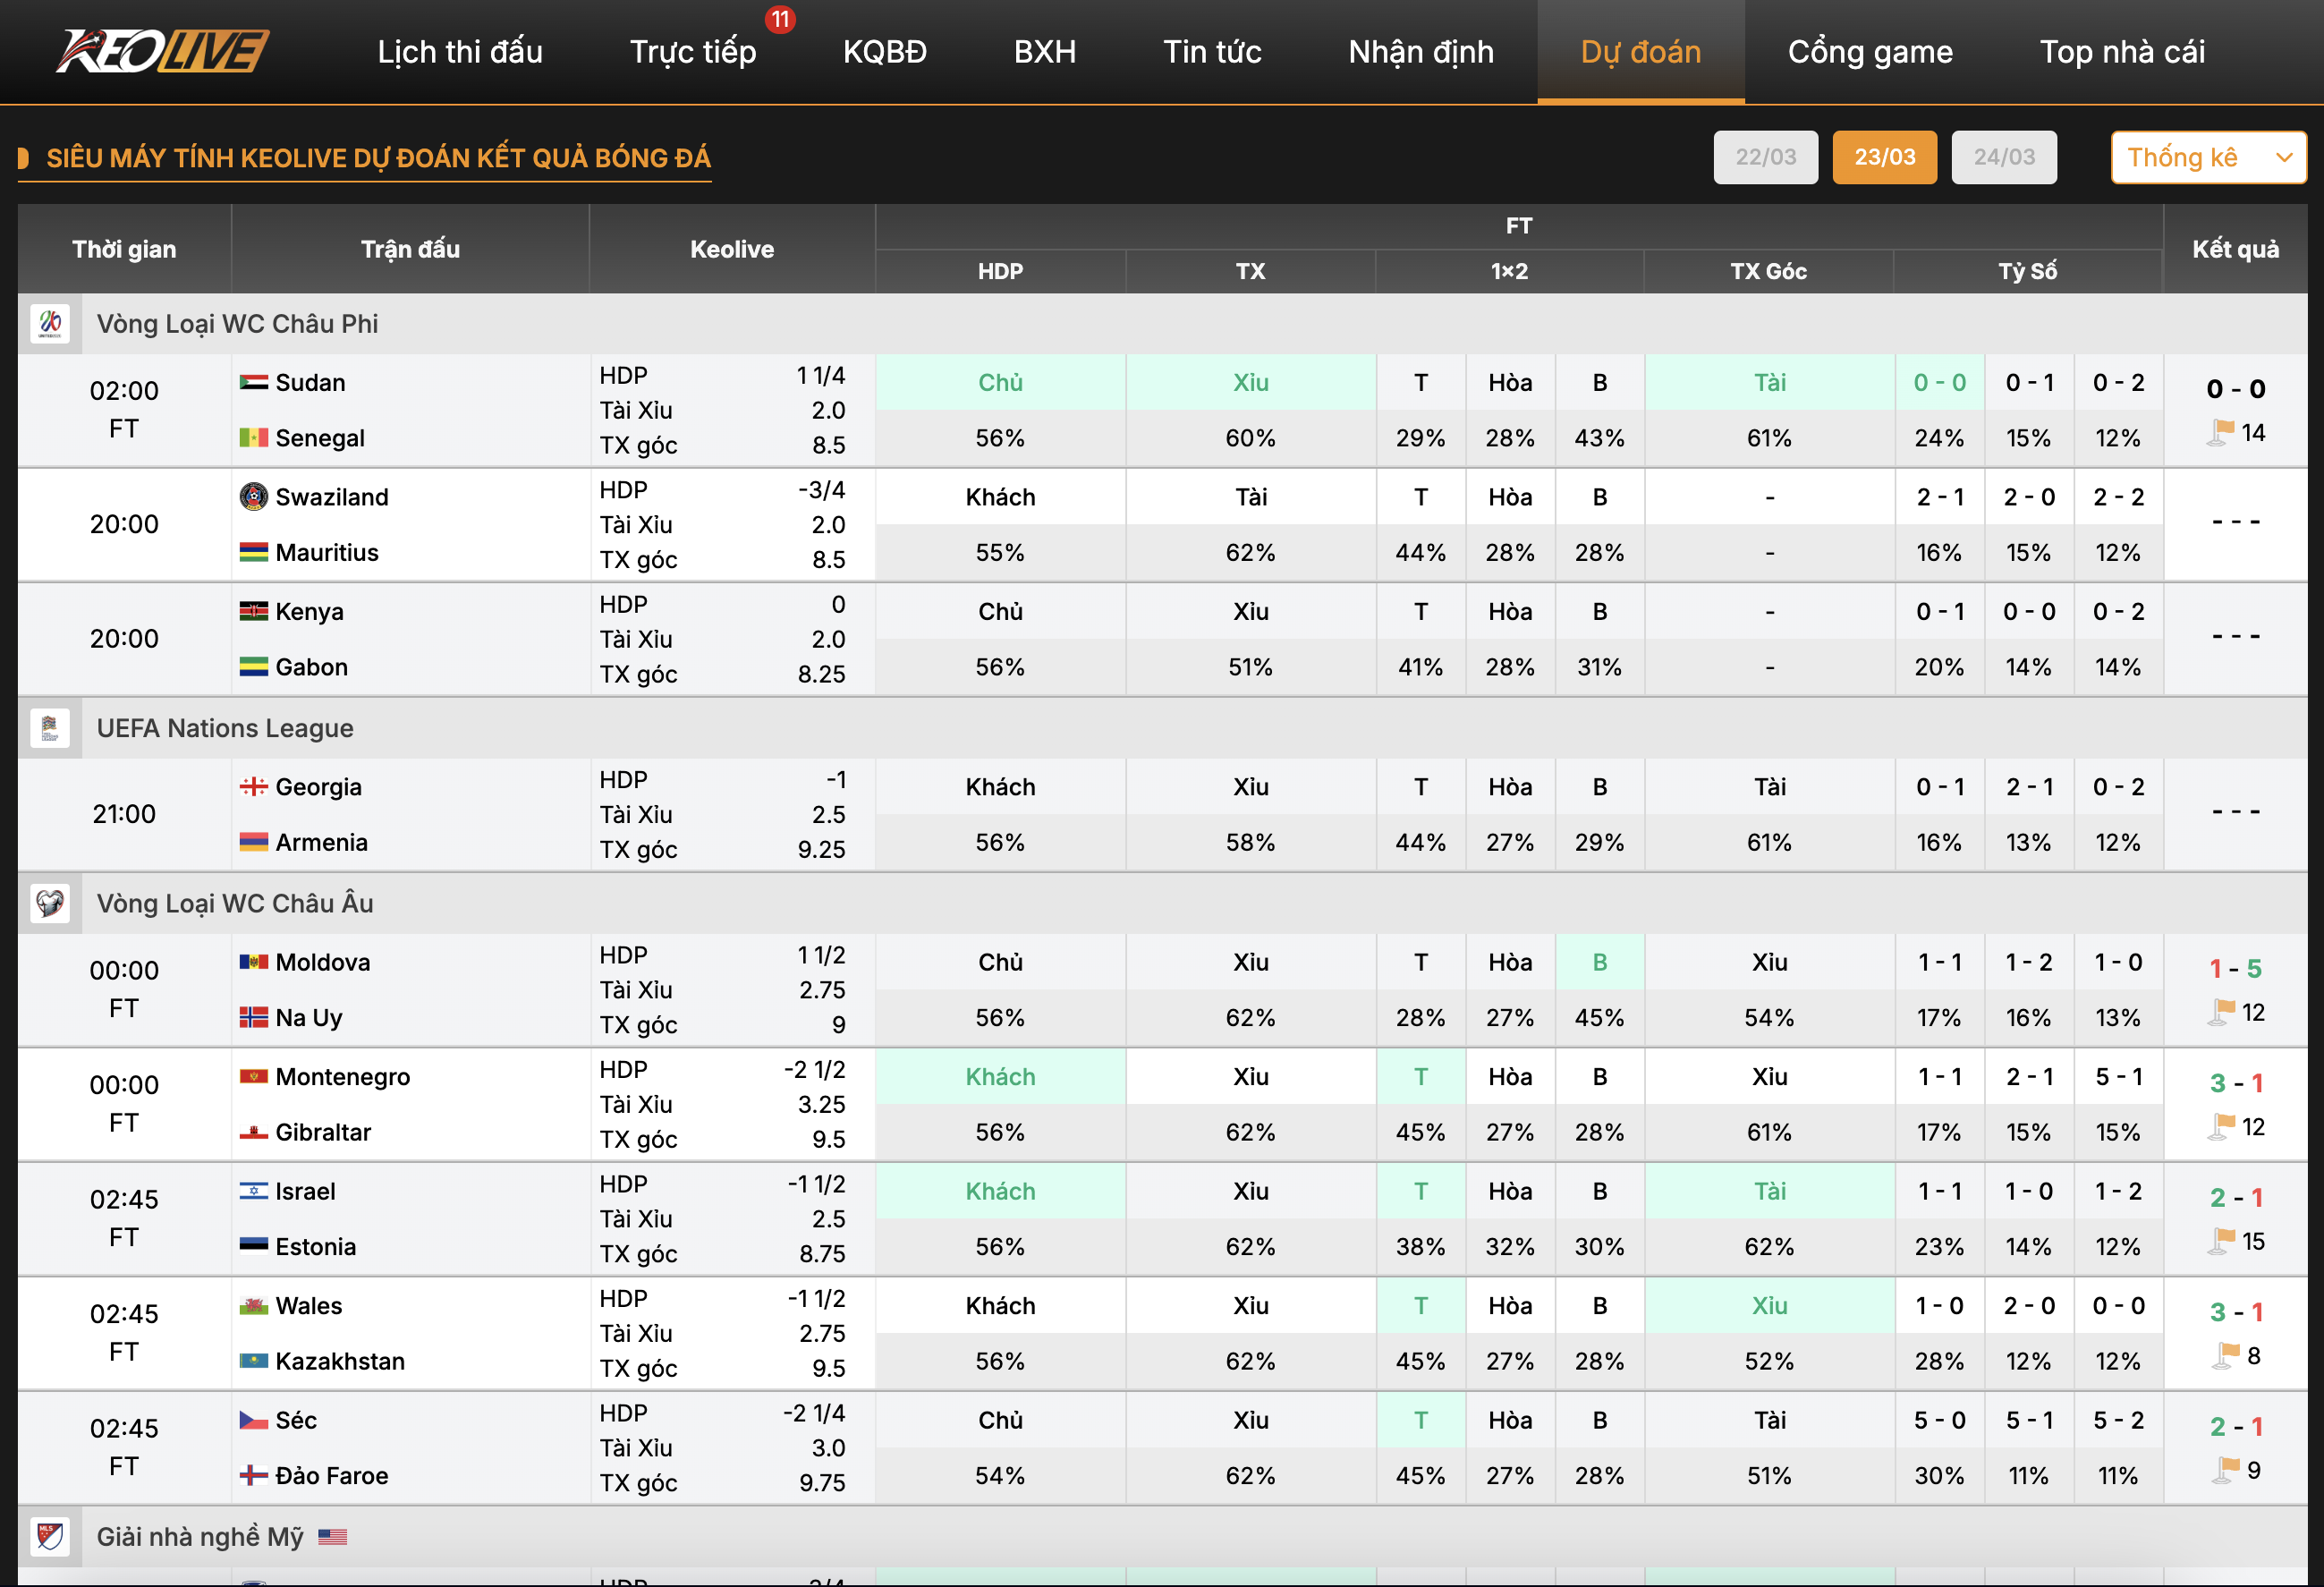
Task: Open the Montenegro team link
Action: 342,1077
